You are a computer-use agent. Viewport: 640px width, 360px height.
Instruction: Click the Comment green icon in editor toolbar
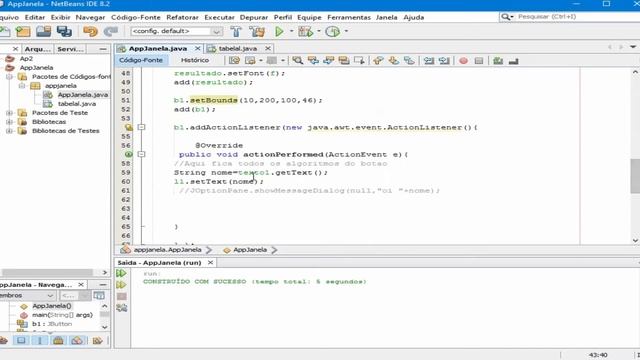click(498, 60)
